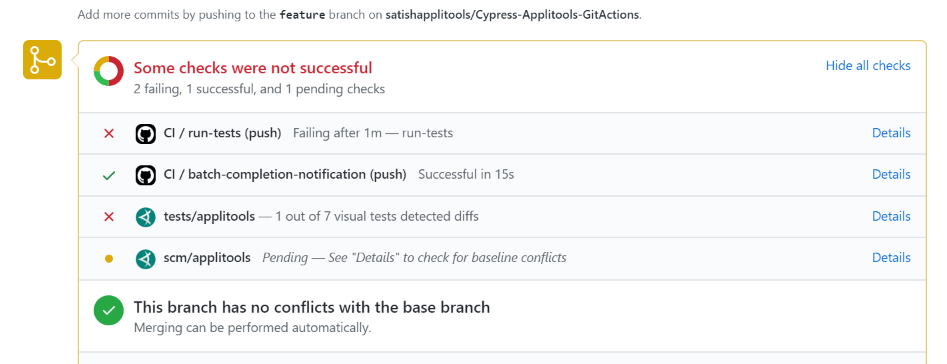Click GitHub logo next to CI / run-tests

pos(146,133)
